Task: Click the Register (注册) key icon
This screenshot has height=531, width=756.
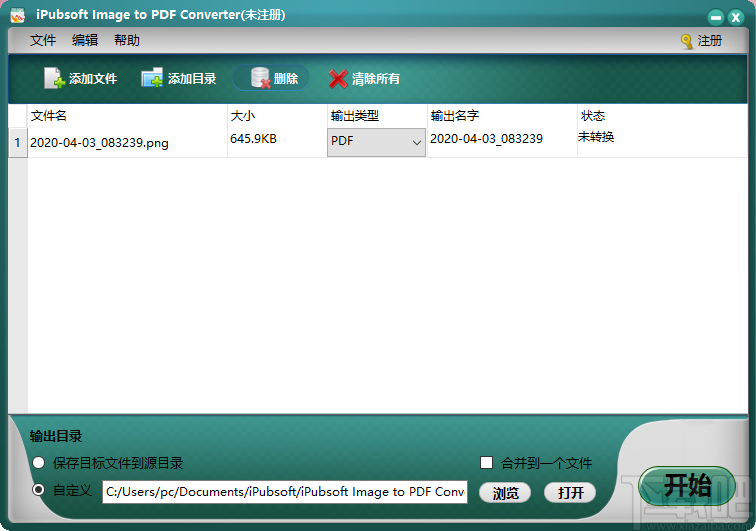Action: click(687, 41)
